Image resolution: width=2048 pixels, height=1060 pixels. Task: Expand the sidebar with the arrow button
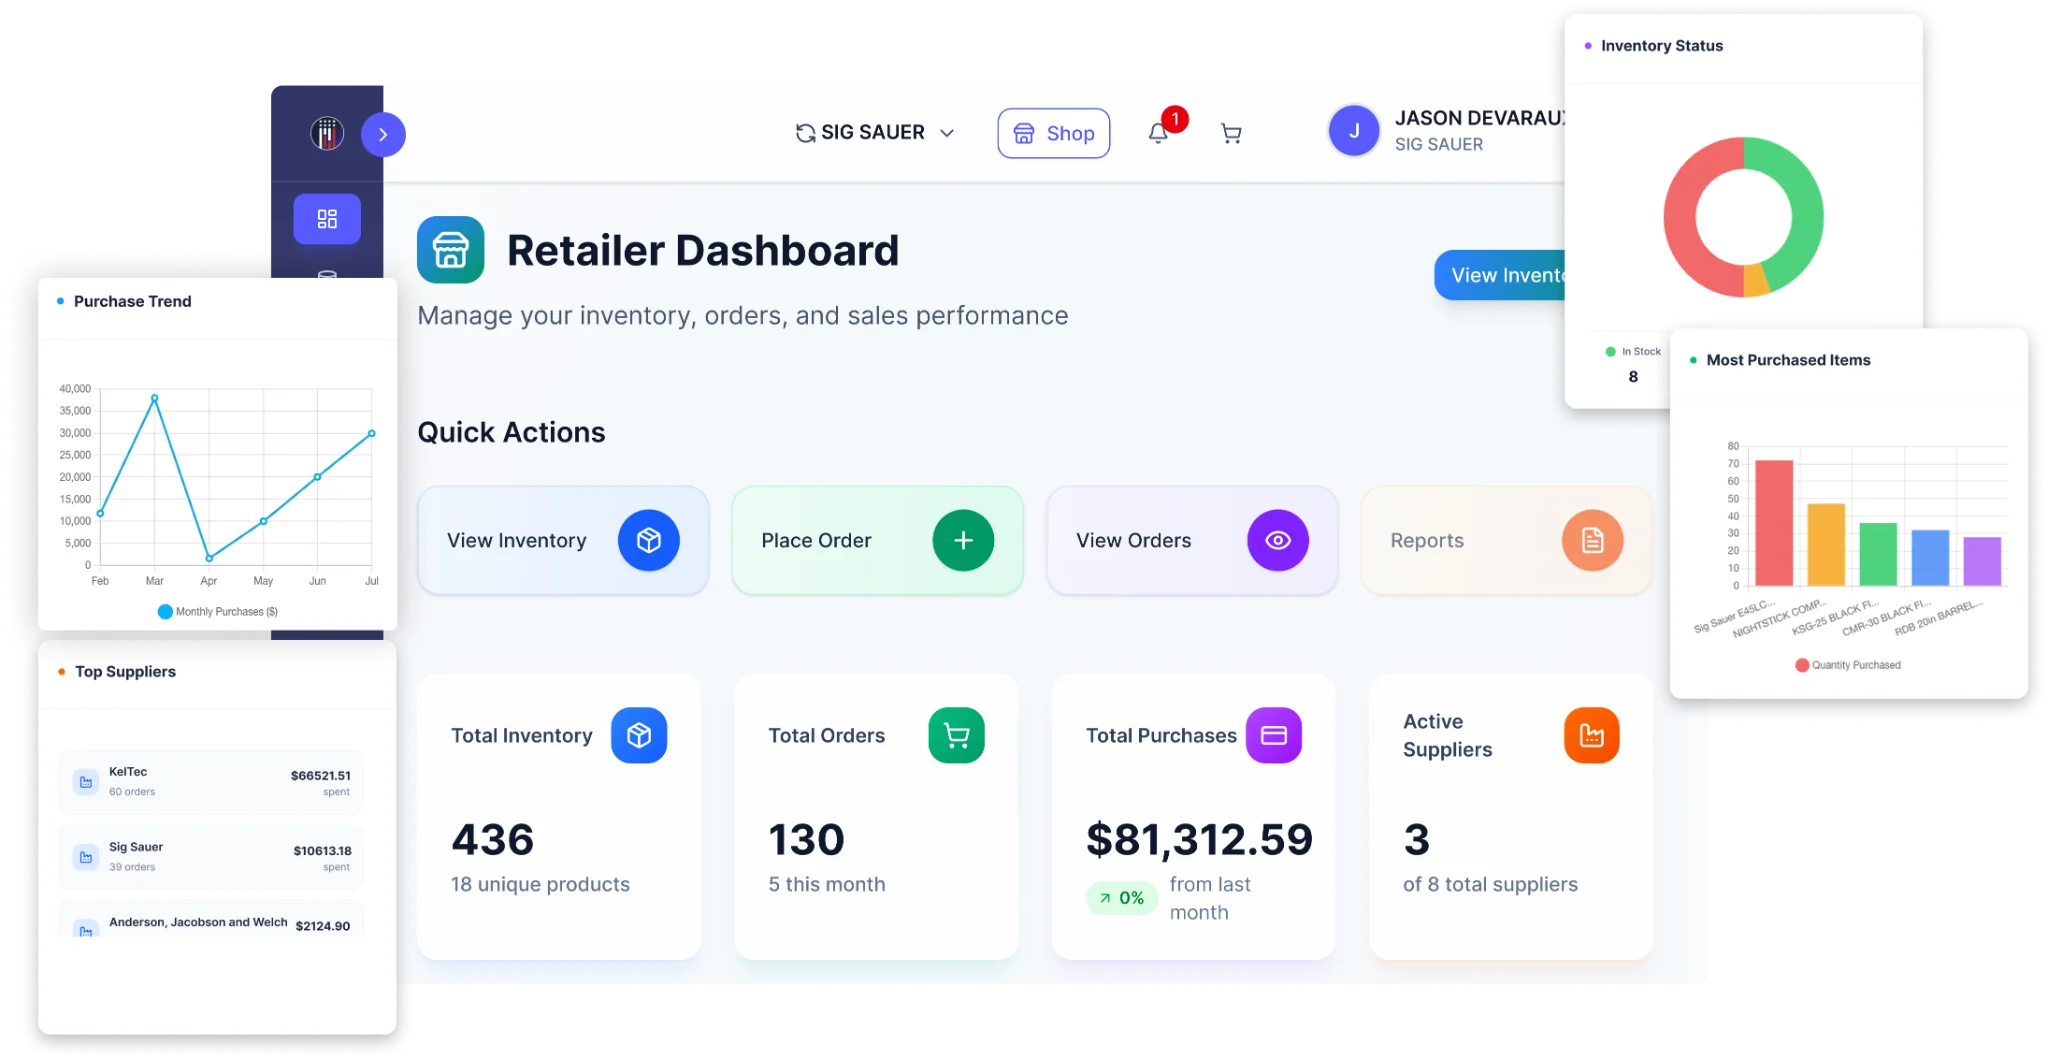tap(383, 134)
